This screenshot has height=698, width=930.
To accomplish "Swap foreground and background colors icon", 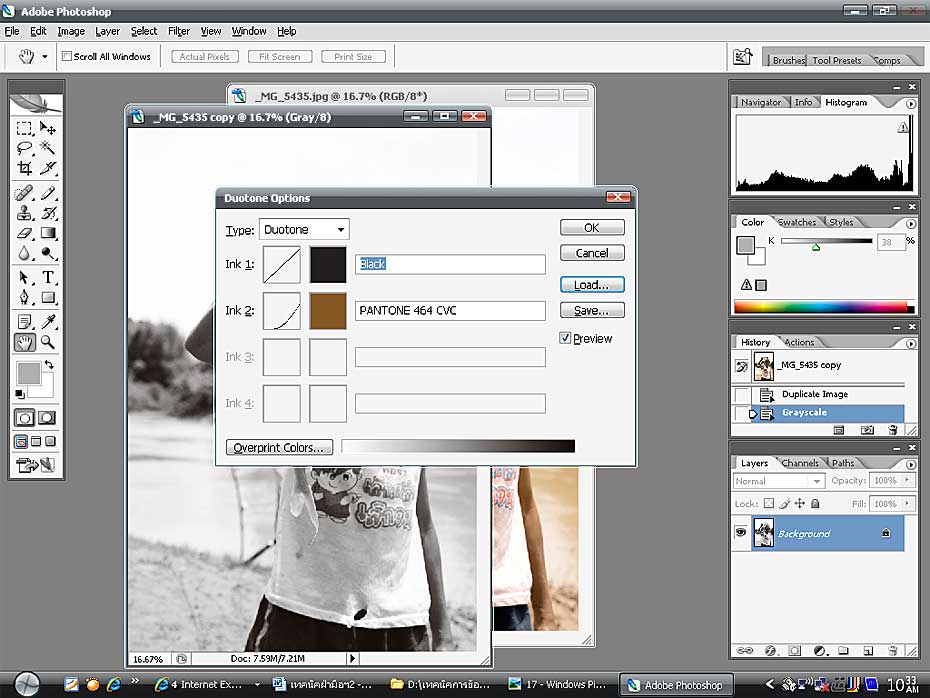I will [49, 365].
